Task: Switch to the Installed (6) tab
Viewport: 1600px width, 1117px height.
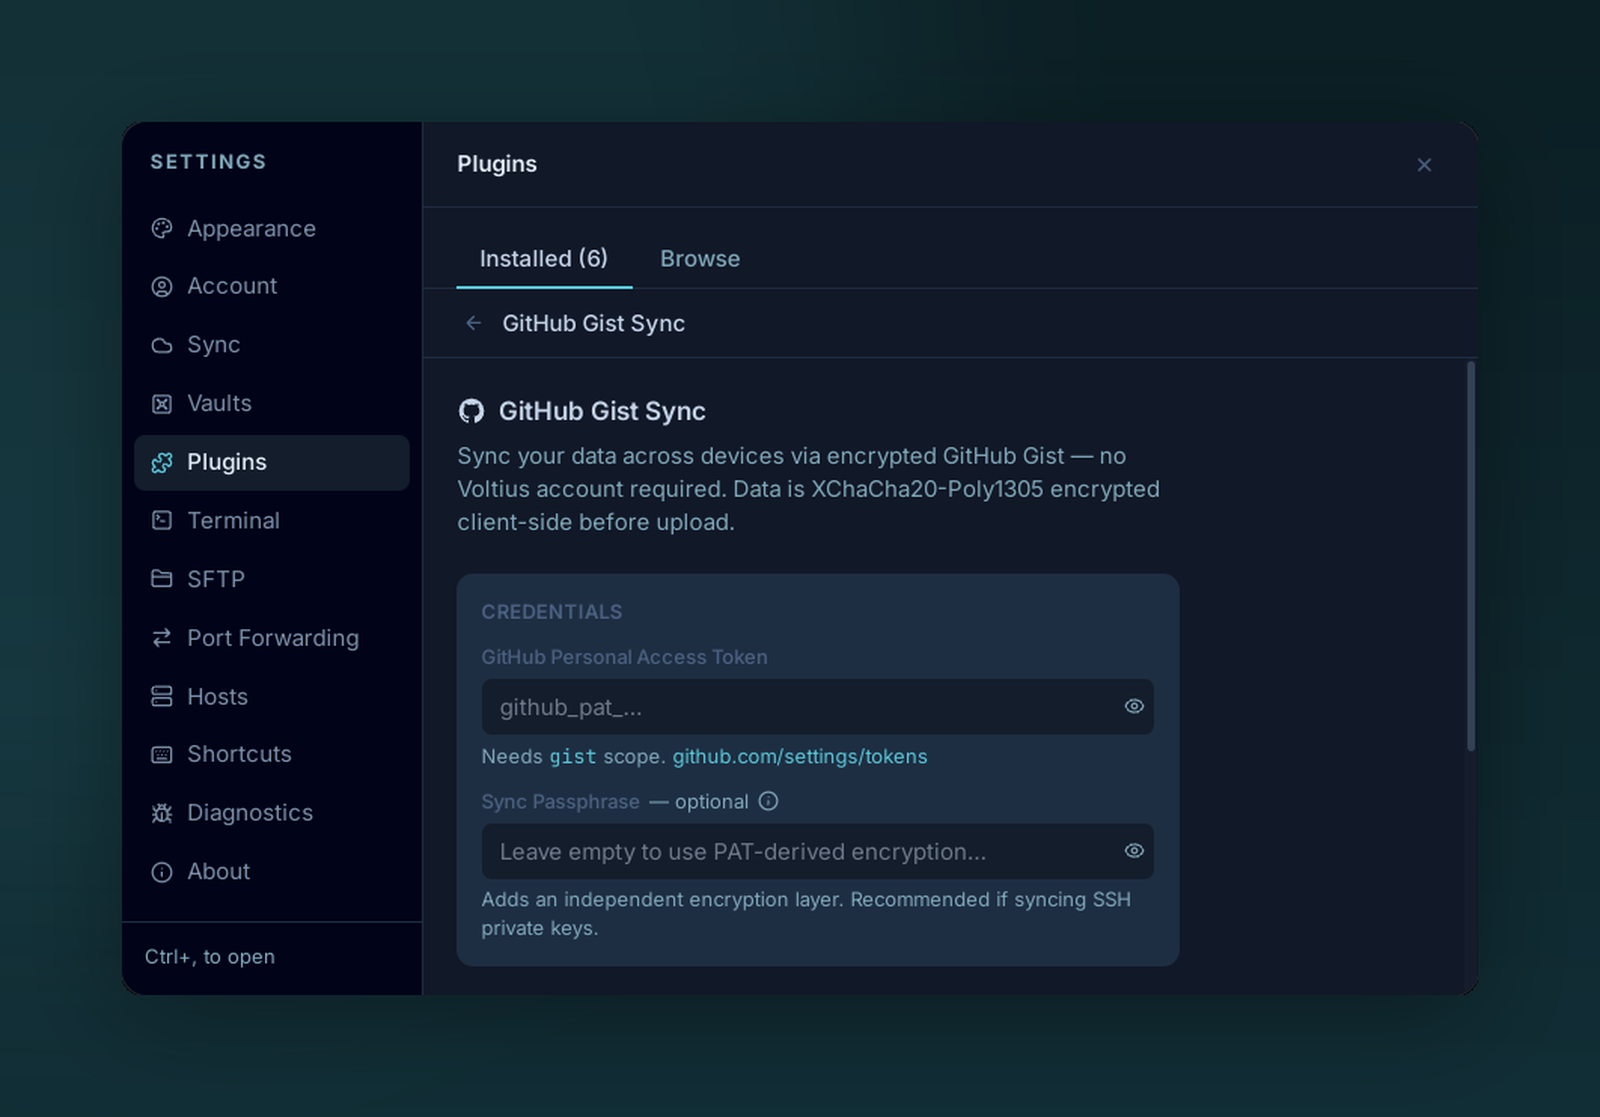Action: (x=544, y=258)
